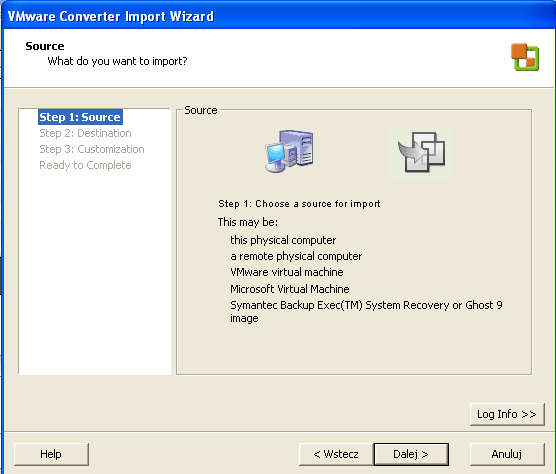The image size is (556, 474).
Task: Click the virtual machine import arrow icon
Action: (x=421, y=152)
